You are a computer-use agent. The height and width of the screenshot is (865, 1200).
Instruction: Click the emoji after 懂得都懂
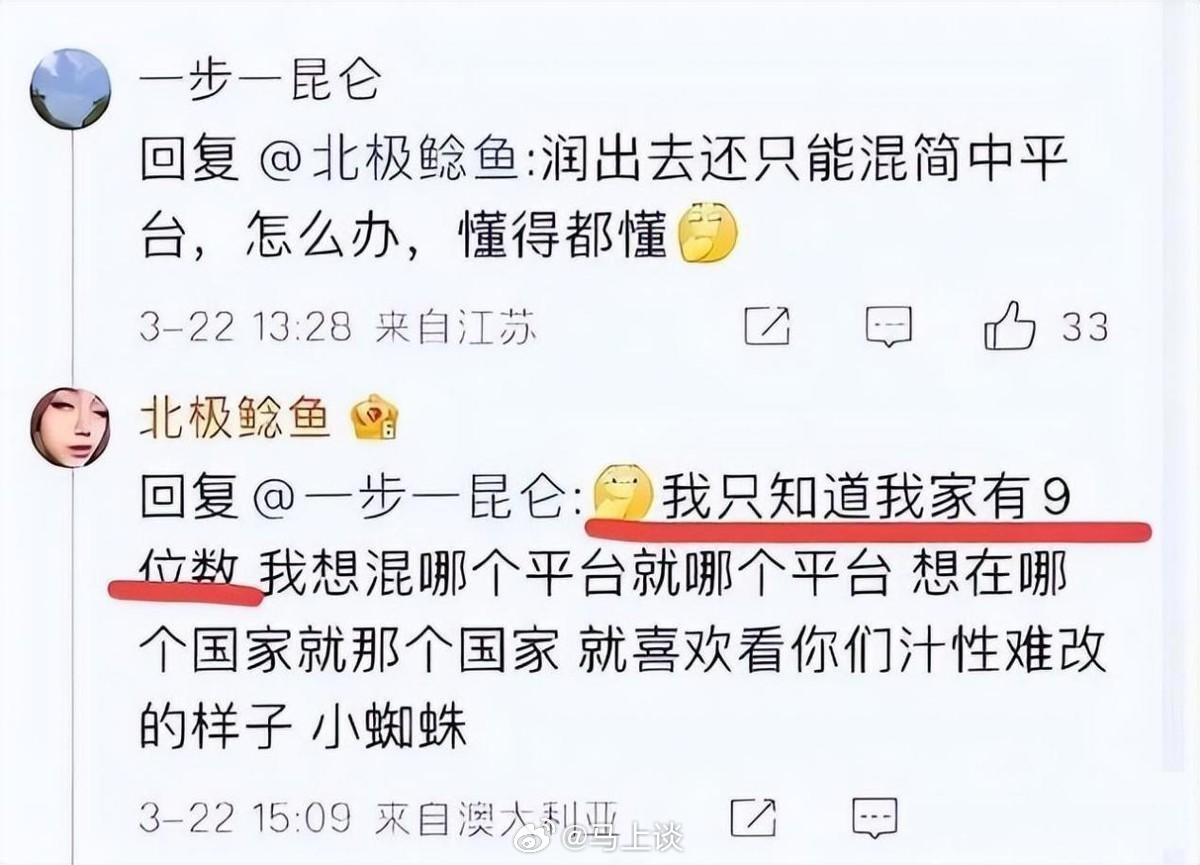(708, 237)
